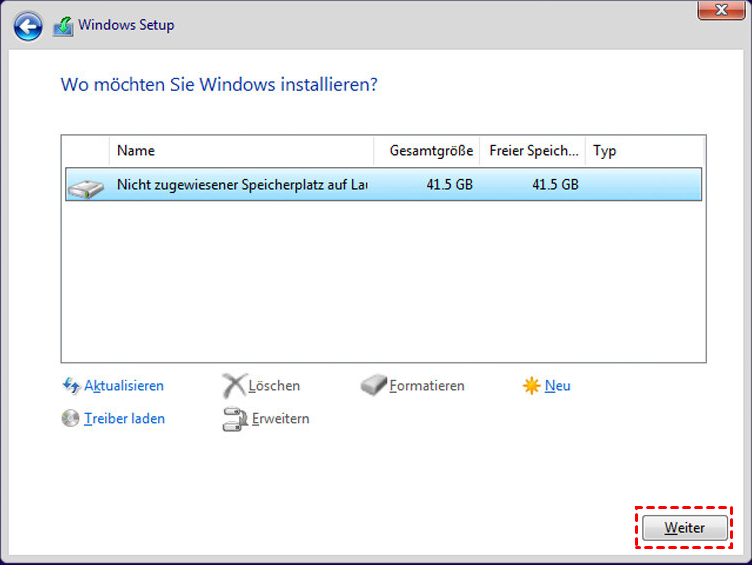
Task: Click the Löschen X icon
Action: point(234,385)
